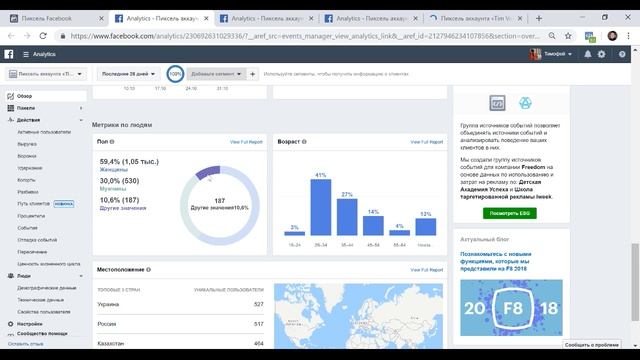Open the 'Последние 28 дней' date range dropdown
Screen dimensions: 640x360
point(128,74)
